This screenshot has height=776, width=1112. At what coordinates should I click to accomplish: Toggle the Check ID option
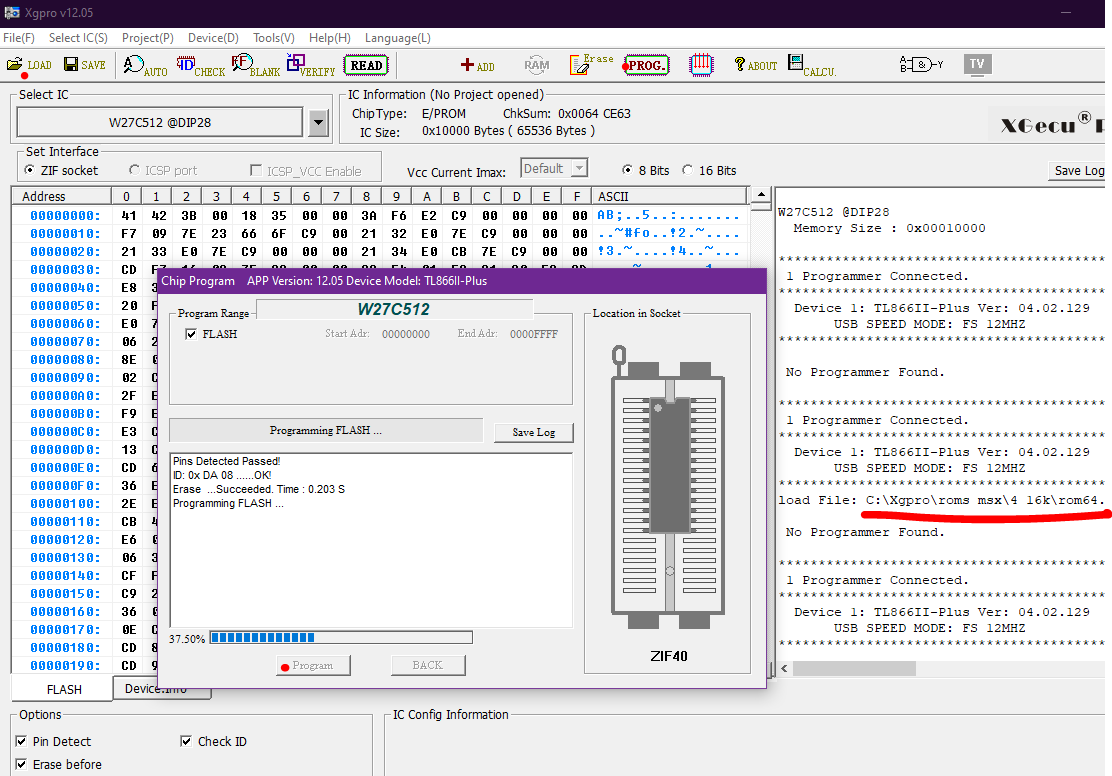coord(187,741)
